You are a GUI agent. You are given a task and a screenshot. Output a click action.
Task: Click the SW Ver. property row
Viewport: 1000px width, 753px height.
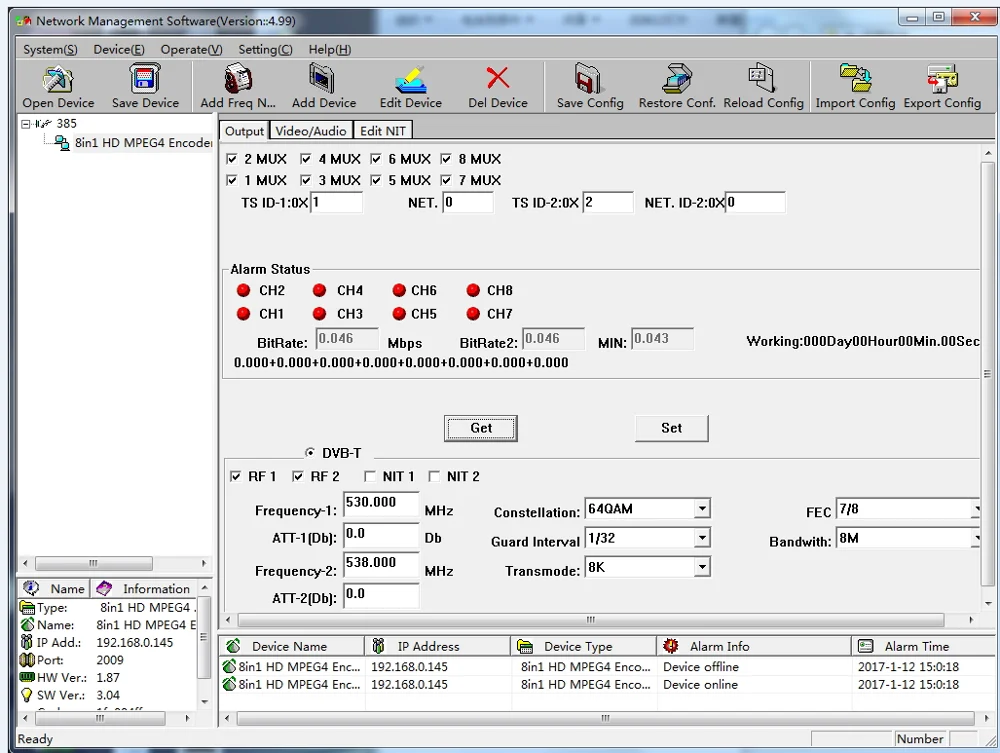click(x=107, y=696)
